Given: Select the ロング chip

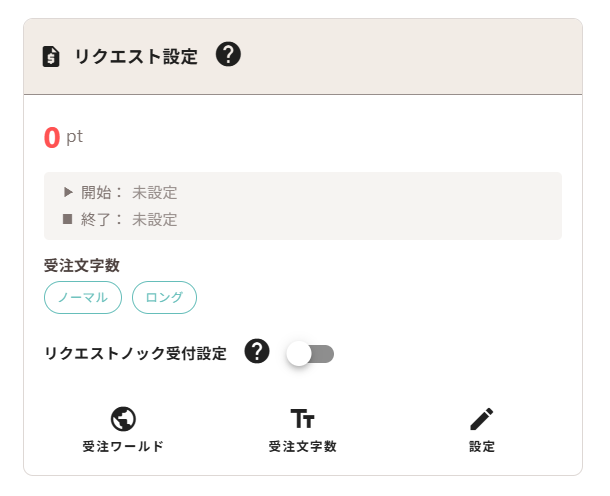Looking at the screenshot, I should tap(164, 298).
